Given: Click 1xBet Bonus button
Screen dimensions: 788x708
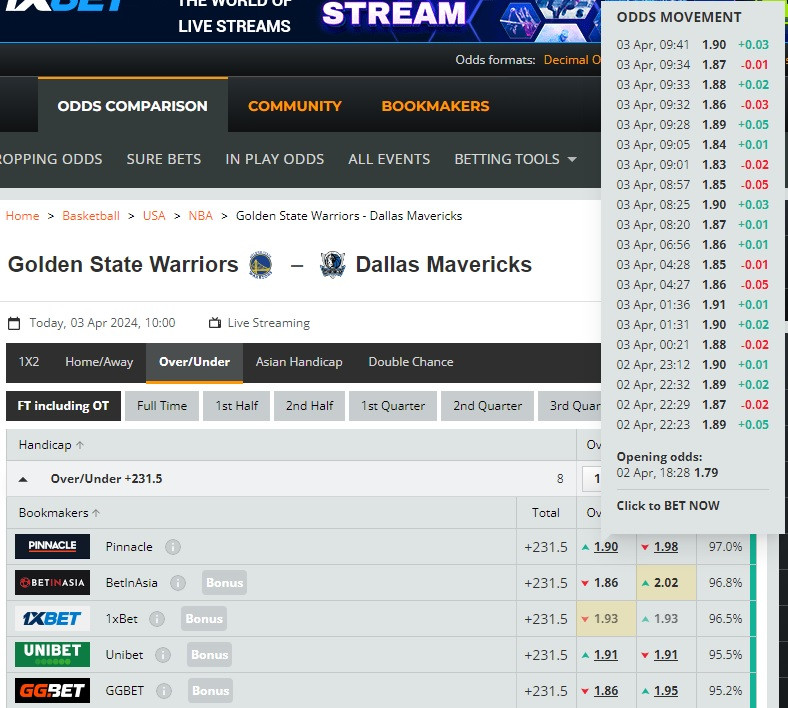Looking at the screenshot, I should 204,619.
